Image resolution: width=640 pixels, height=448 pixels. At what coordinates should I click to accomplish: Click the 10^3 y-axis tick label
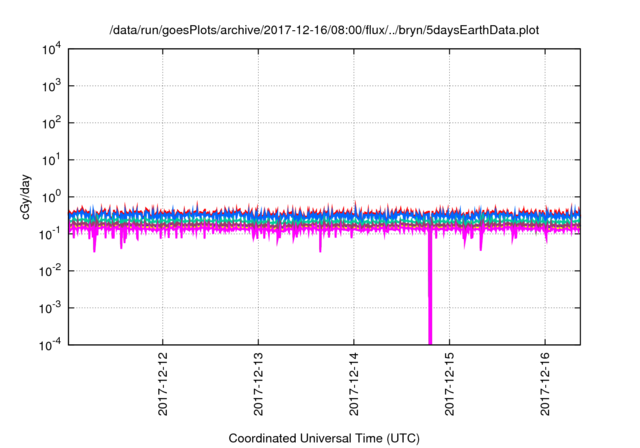(52, 86)
